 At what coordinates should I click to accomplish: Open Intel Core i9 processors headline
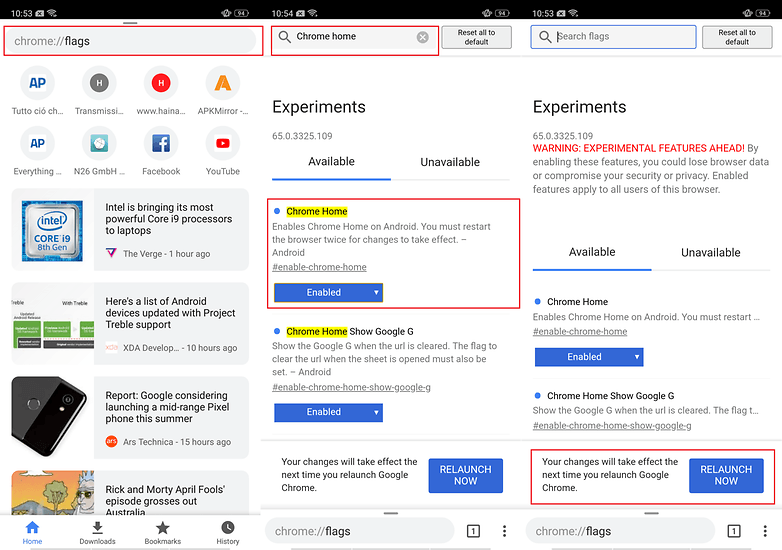coord(169,219)
